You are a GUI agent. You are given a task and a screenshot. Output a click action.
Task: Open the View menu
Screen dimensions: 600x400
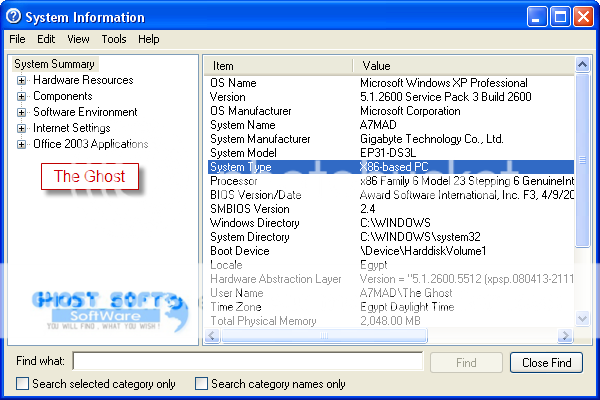pyautogui.click(x=78, y=39)
